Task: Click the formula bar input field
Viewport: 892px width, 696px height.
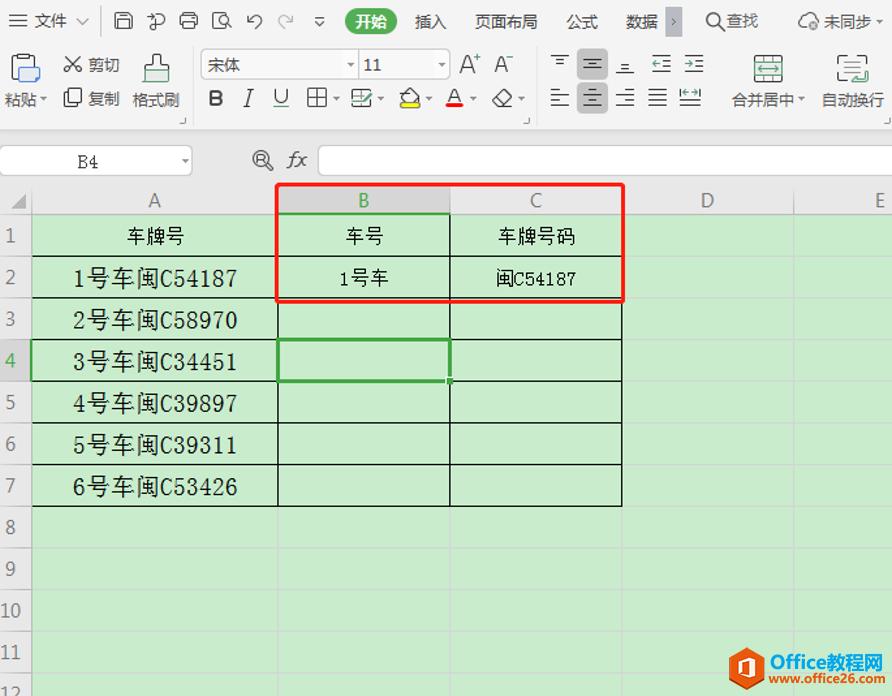Action: coord(605,160)
